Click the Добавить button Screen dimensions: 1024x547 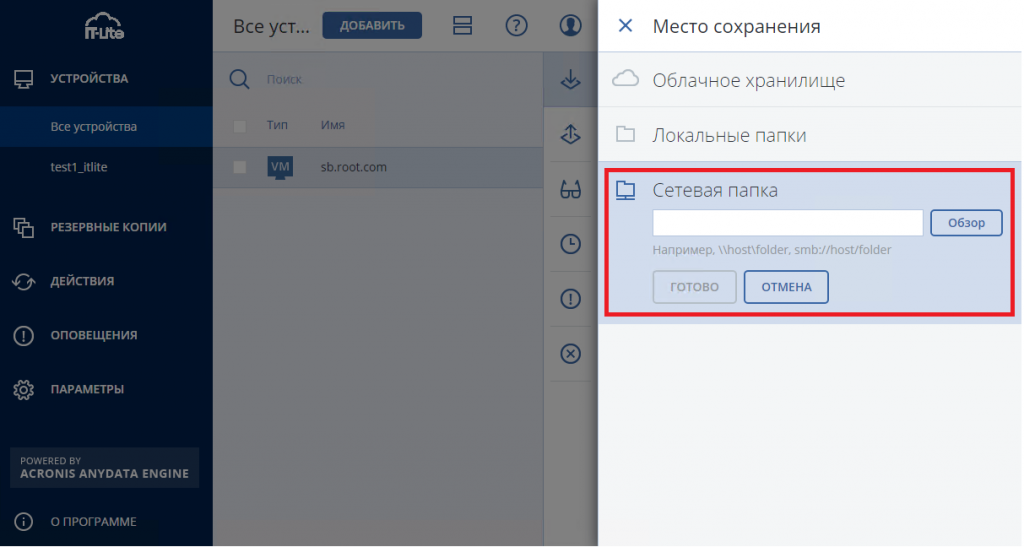coord(372,25)
